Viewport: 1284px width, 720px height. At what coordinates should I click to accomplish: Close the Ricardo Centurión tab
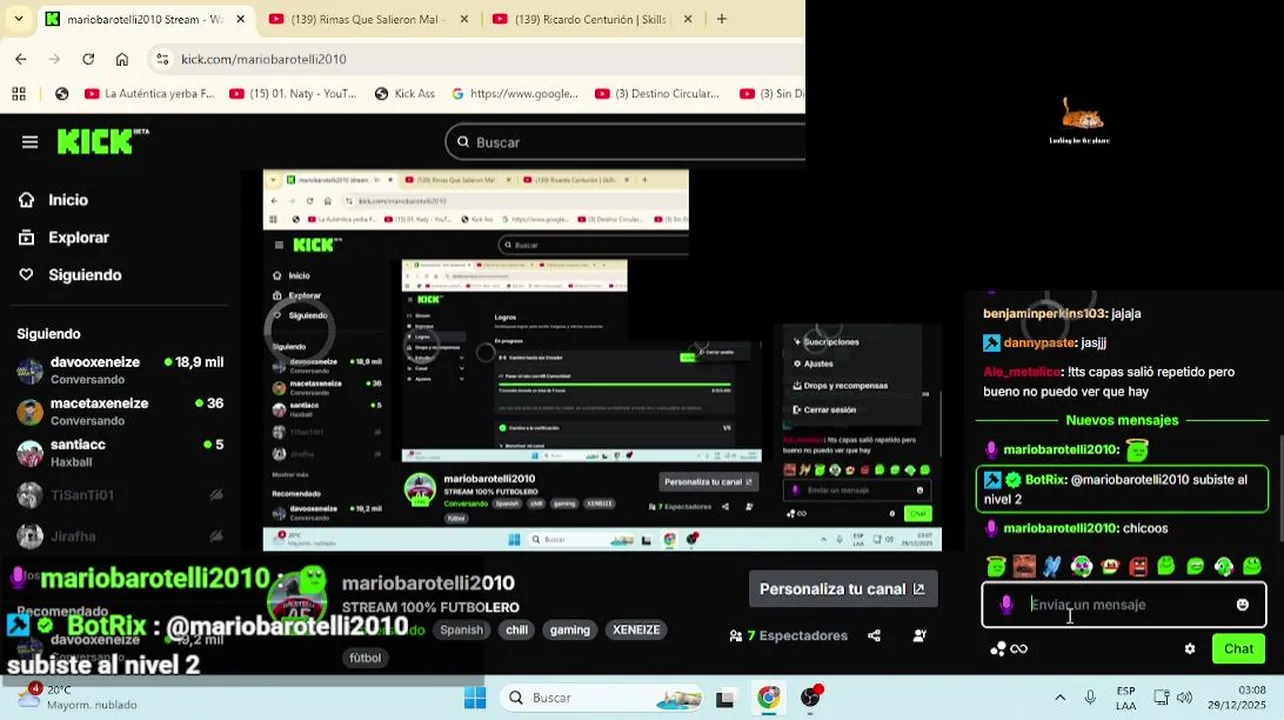click(x=689, y=19)
